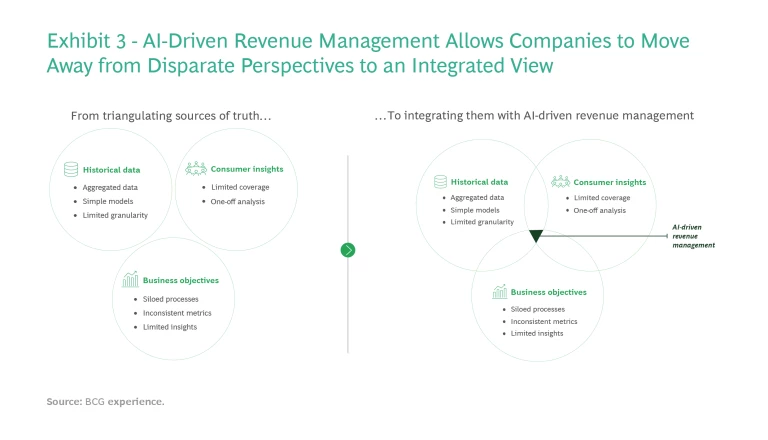
Task: Click the database icon in the right diagram
Action: pos(439,182)
